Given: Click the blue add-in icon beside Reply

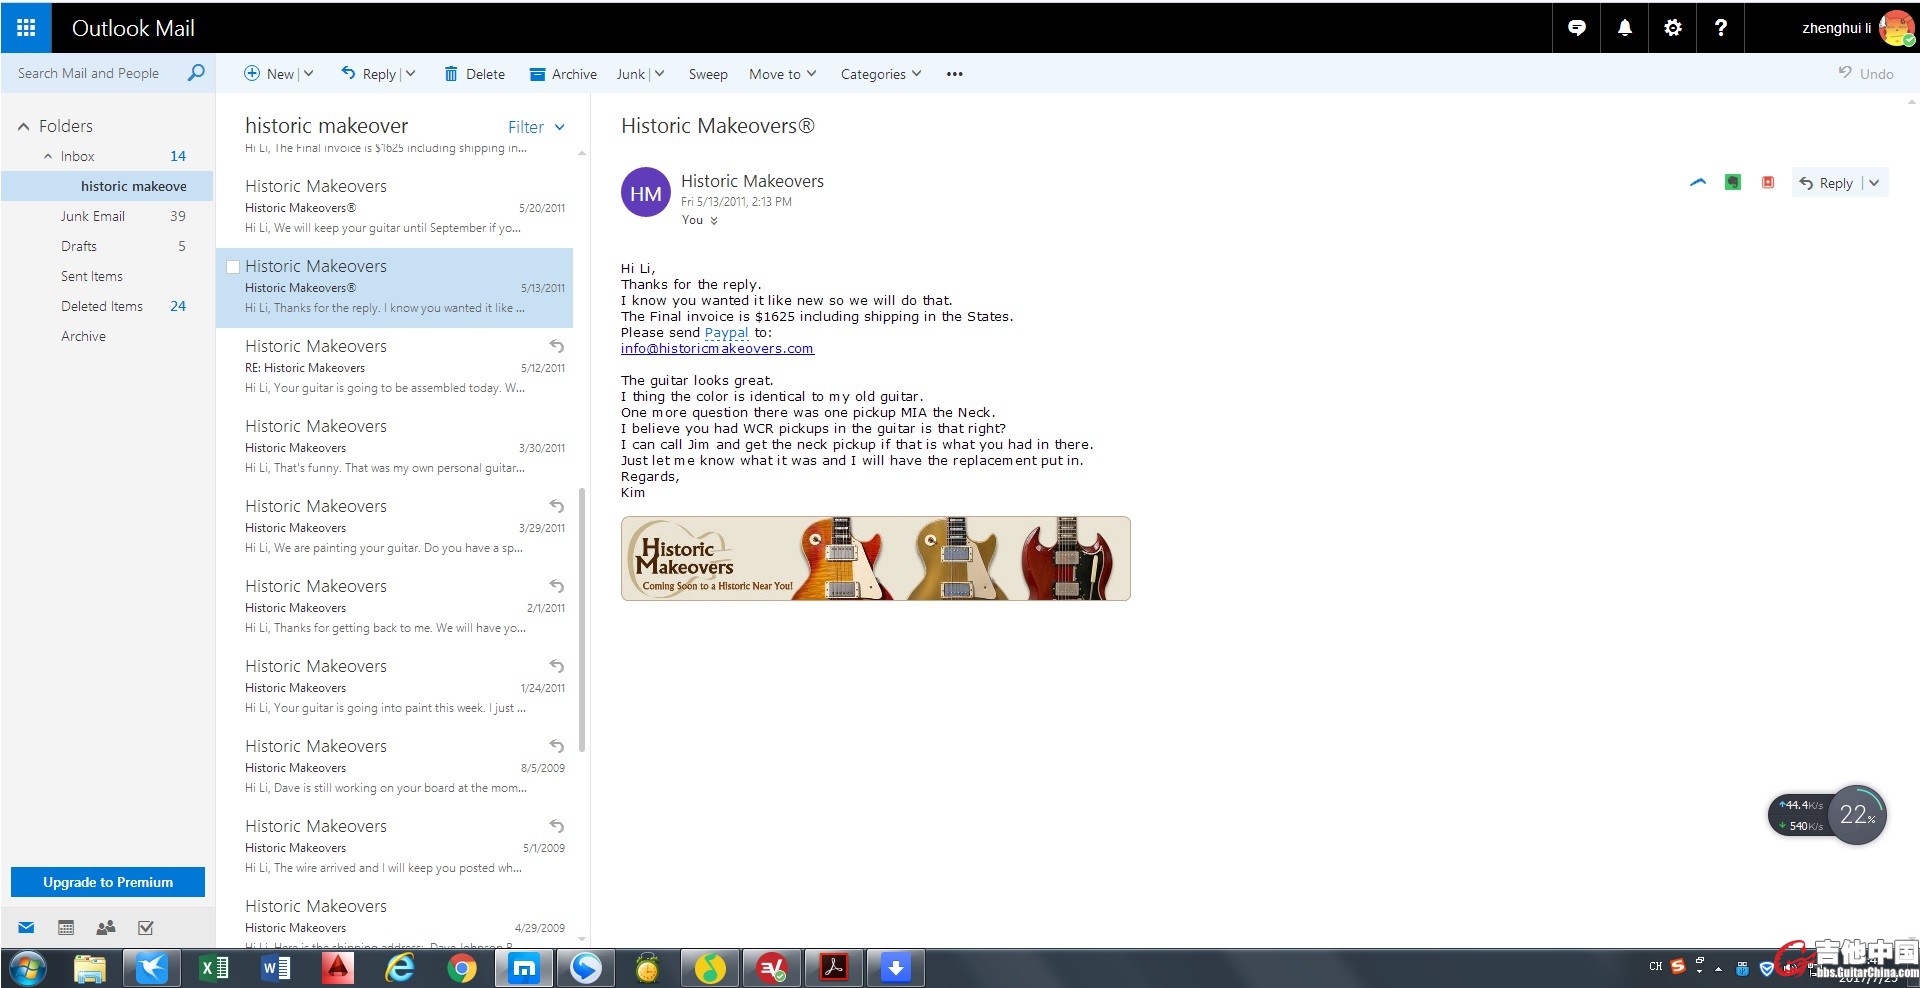Looking at the screenshot, I should 1698,182.
